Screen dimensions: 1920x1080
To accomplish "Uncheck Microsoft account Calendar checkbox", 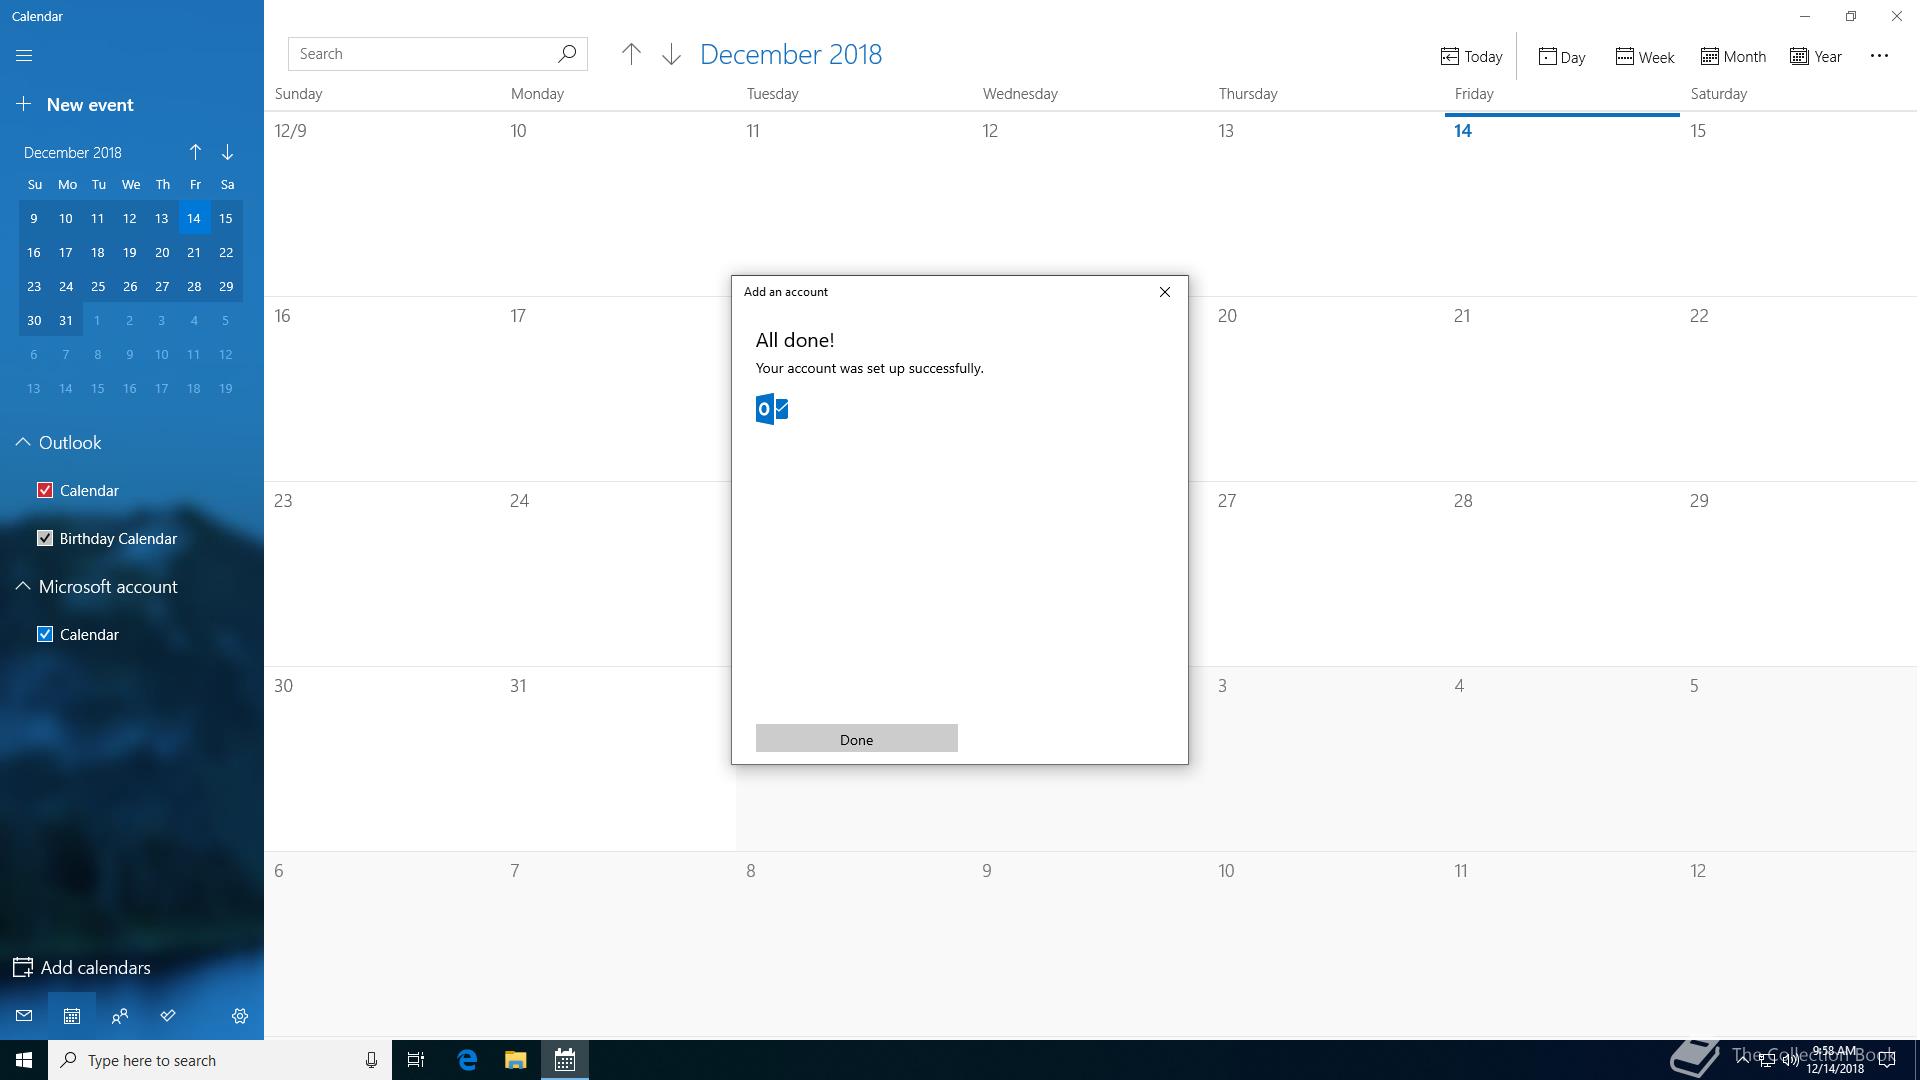I will click(x=45, y=634).
